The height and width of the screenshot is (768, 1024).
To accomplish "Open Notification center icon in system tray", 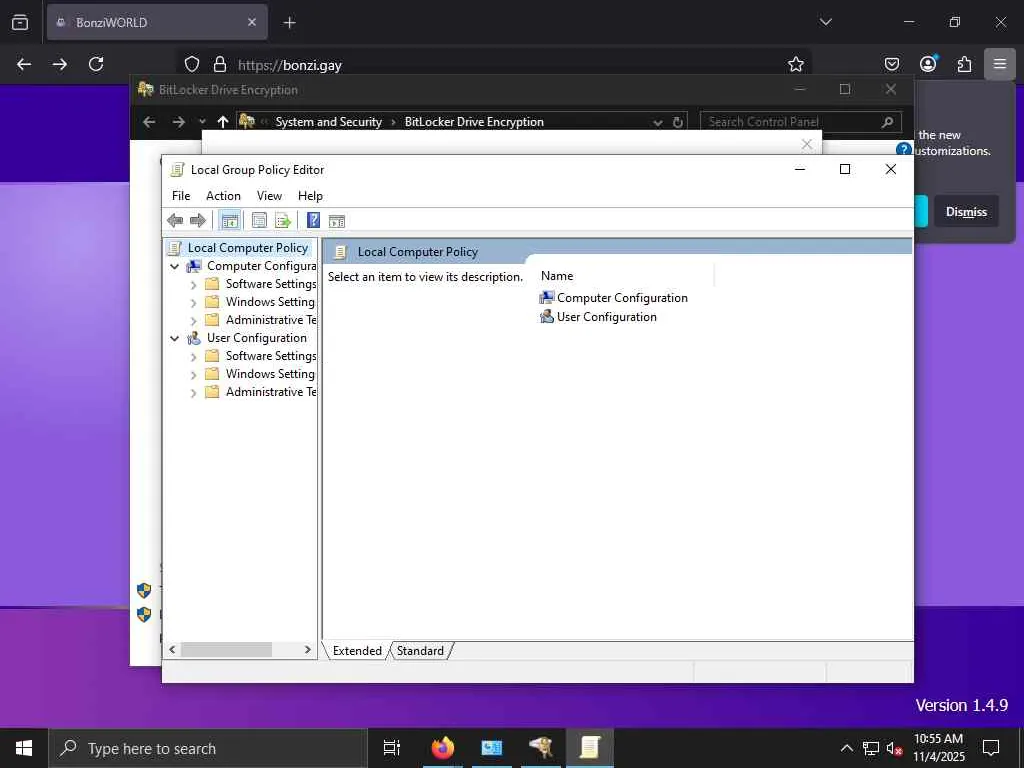I will (991, 748).
